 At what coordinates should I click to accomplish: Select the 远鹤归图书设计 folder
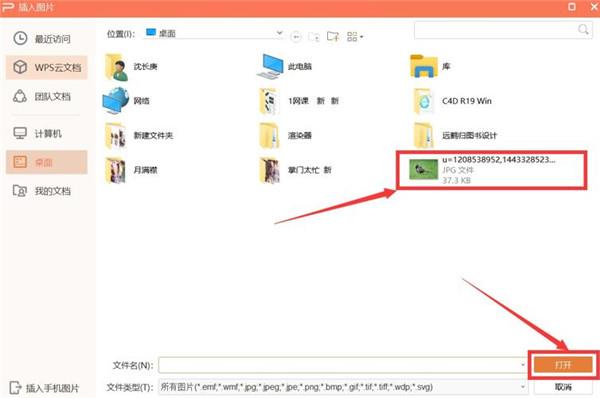tap(455, 135)
